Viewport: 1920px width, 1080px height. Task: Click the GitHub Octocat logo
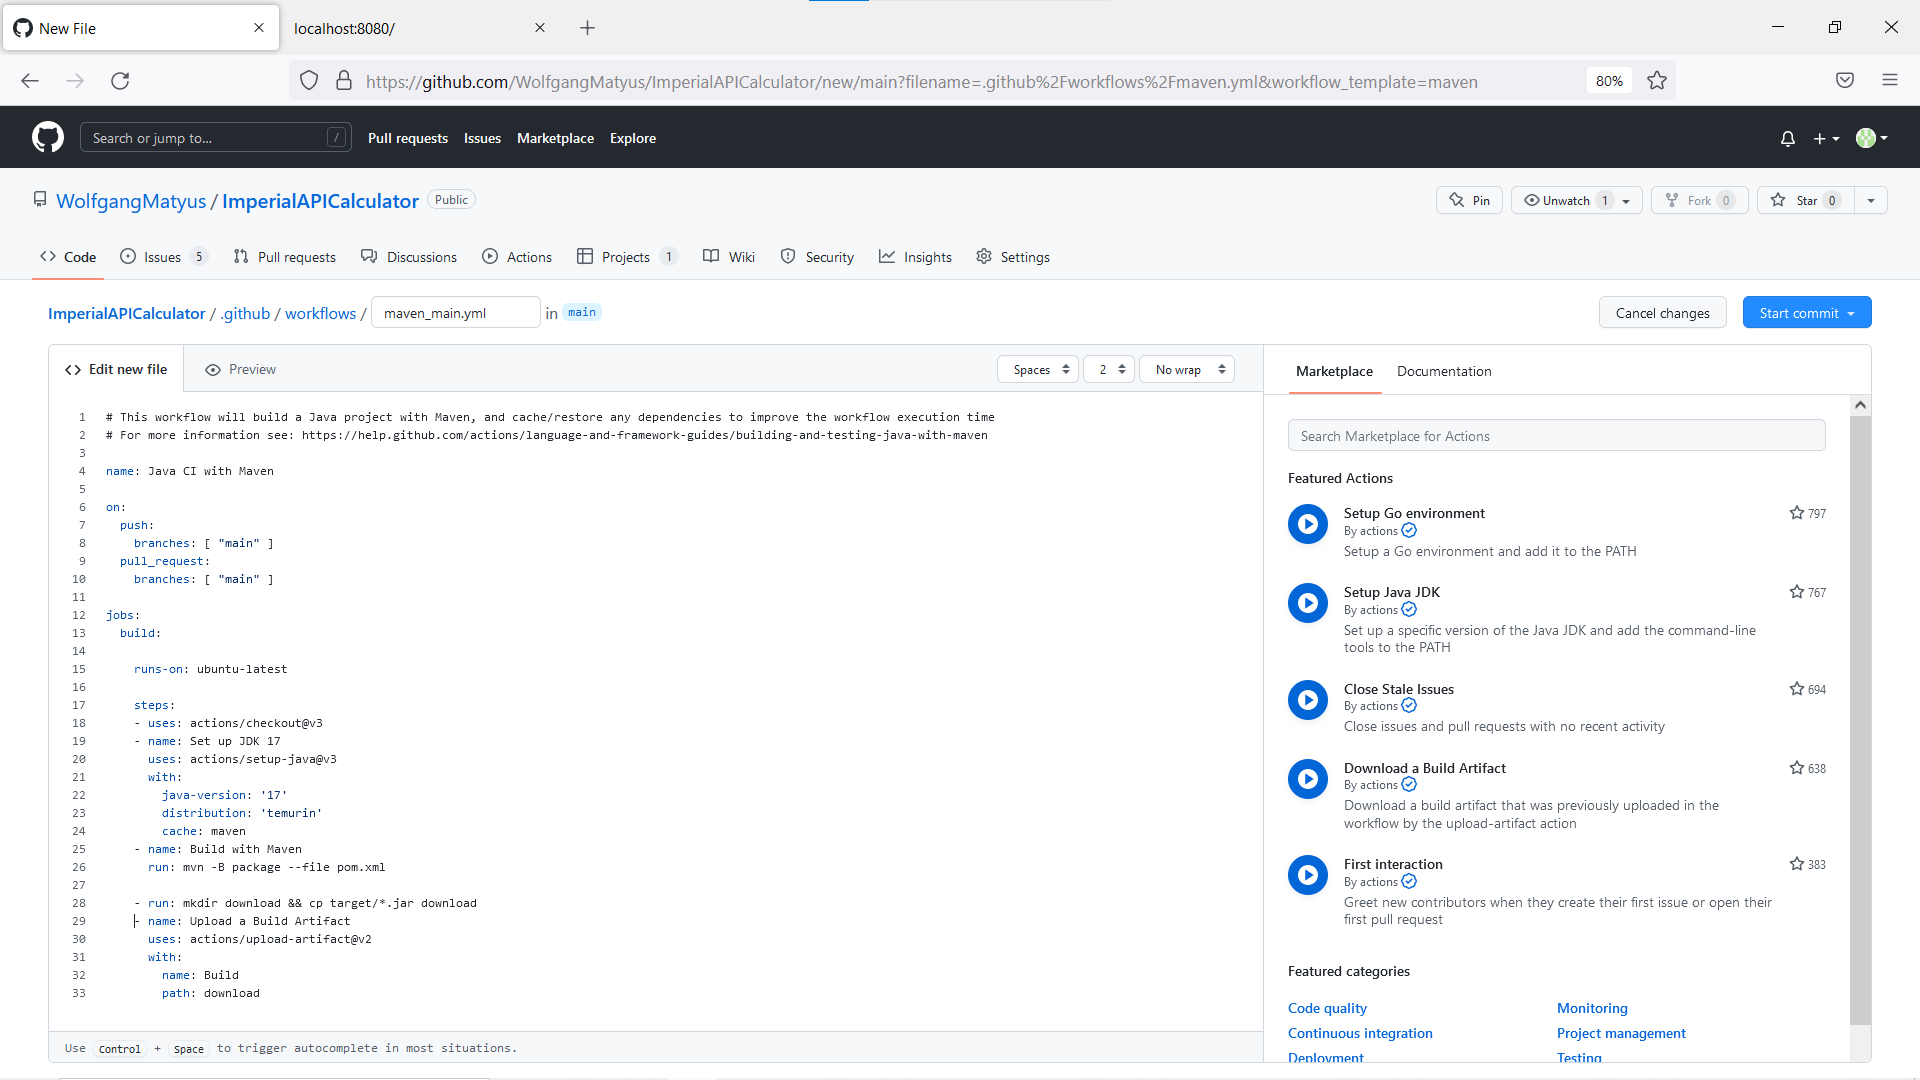(x=47, y=137)
